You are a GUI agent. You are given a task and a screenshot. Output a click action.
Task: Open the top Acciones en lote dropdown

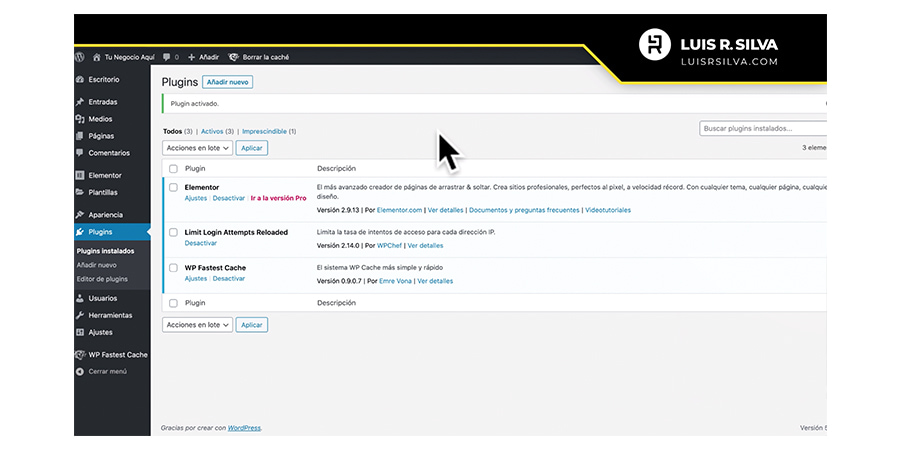coord(197,148)
